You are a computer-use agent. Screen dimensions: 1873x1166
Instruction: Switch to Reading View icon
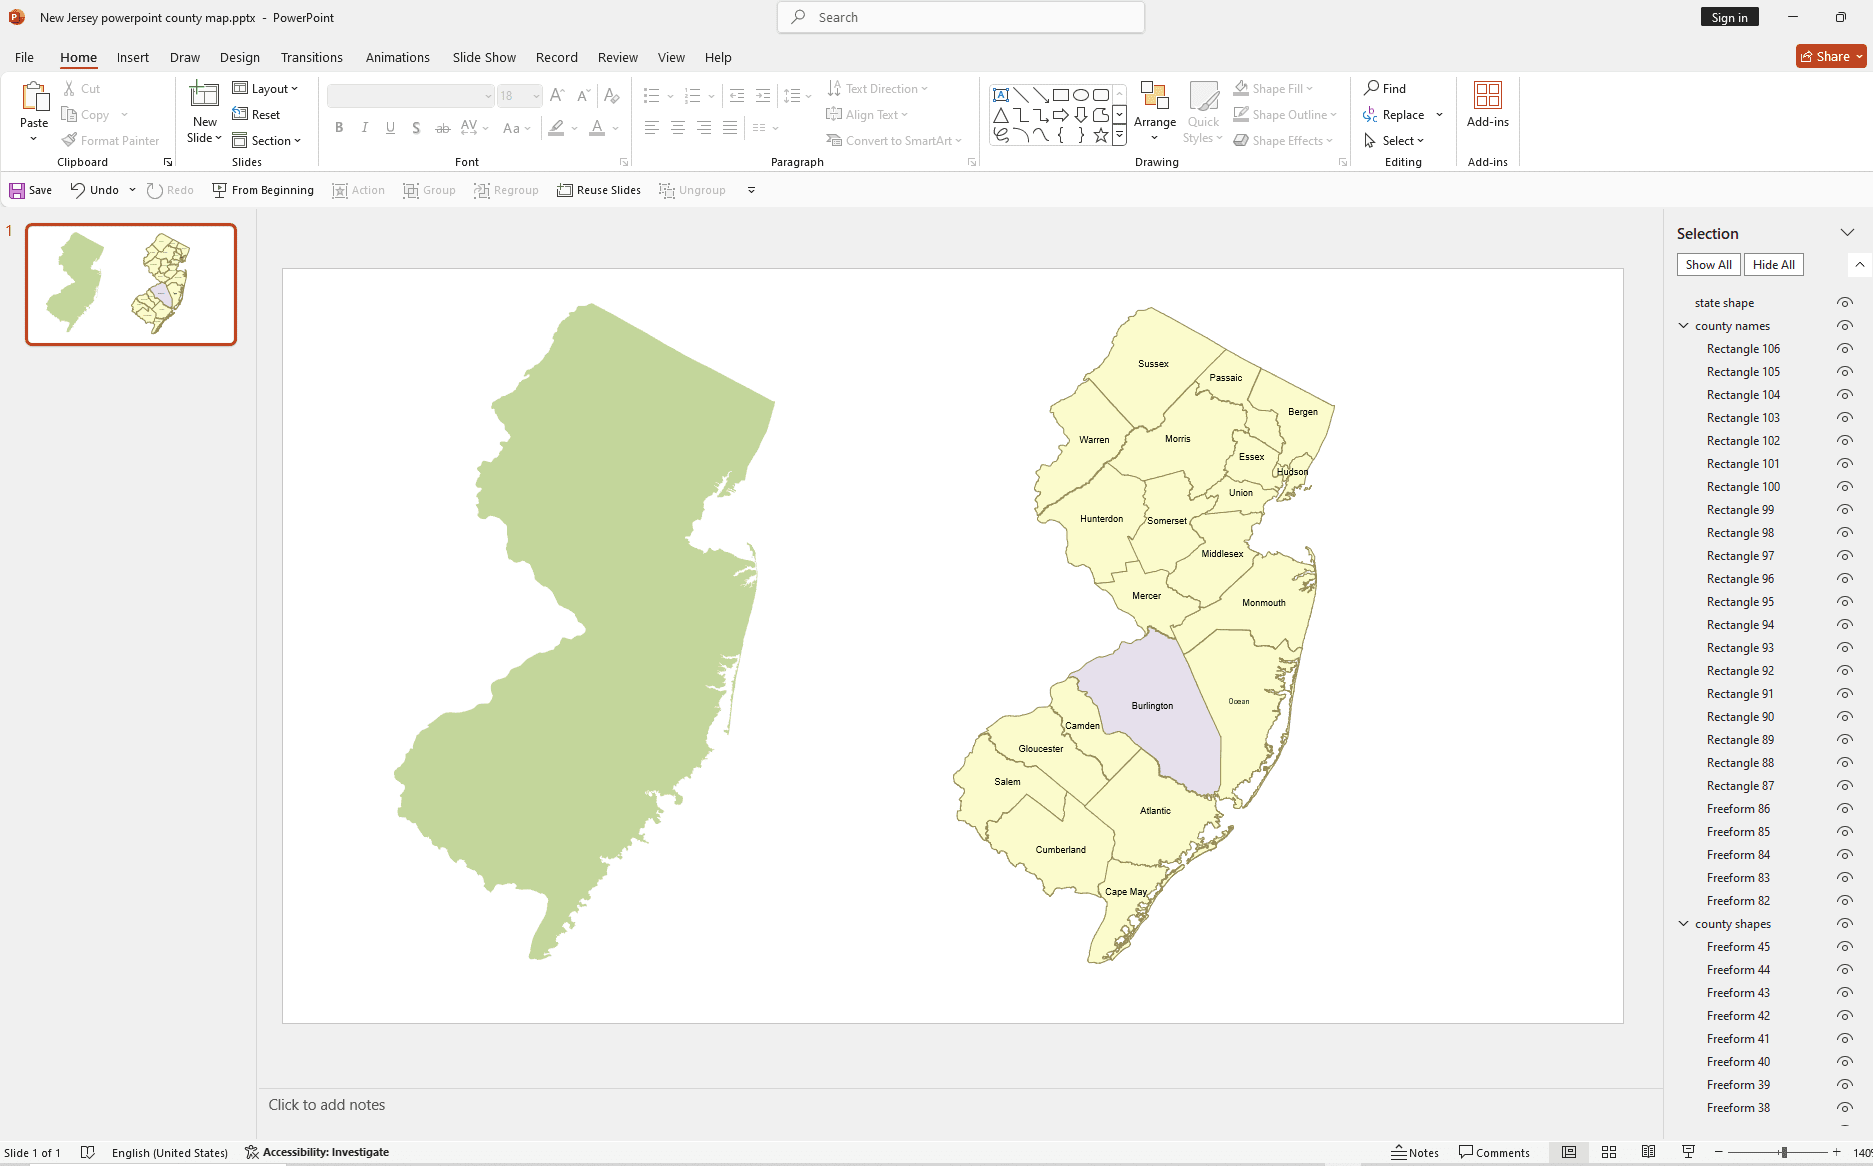click(x=1649, y=1153)
